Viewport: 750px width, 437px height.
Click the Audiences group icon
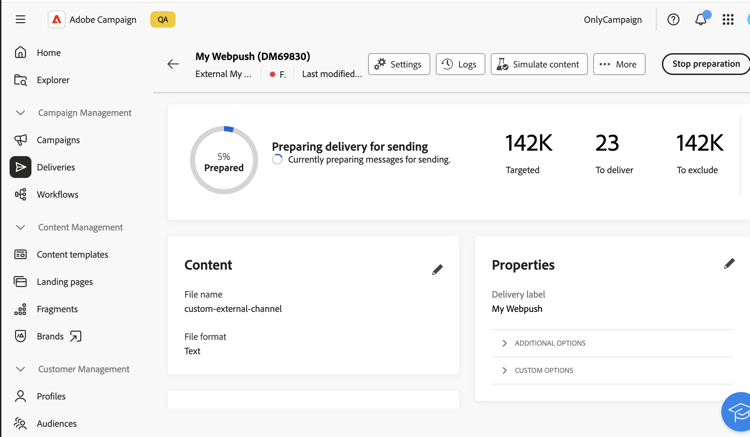[20, 423]
